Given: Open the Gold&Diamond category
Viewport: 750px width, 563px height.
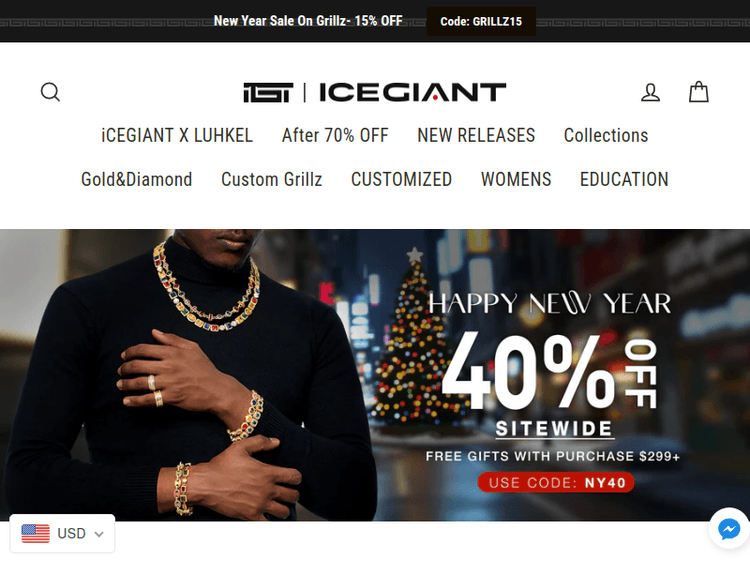Looking at the screenshot, I should pyautogui.click(x=136, y=179).
